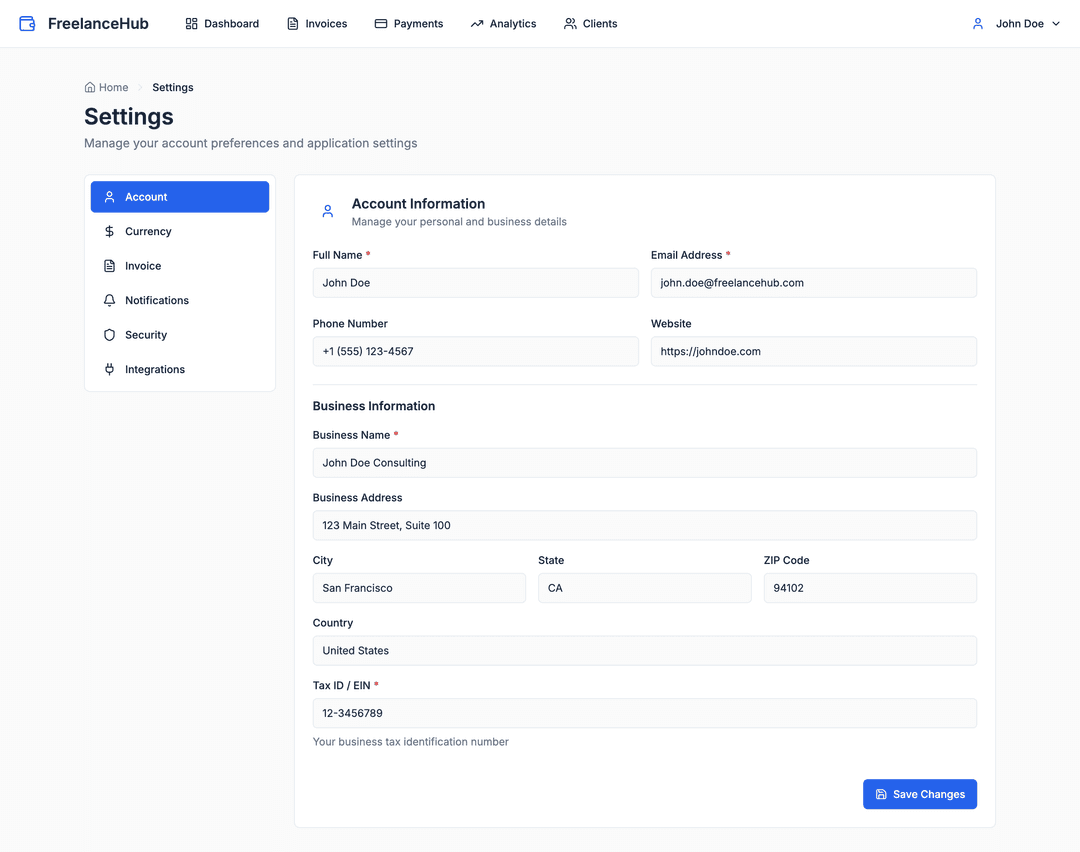This screenshot has width=1080, height=852.
Task: Select the Website URL field
Action: pyautogui.click(x=813, y=351)
